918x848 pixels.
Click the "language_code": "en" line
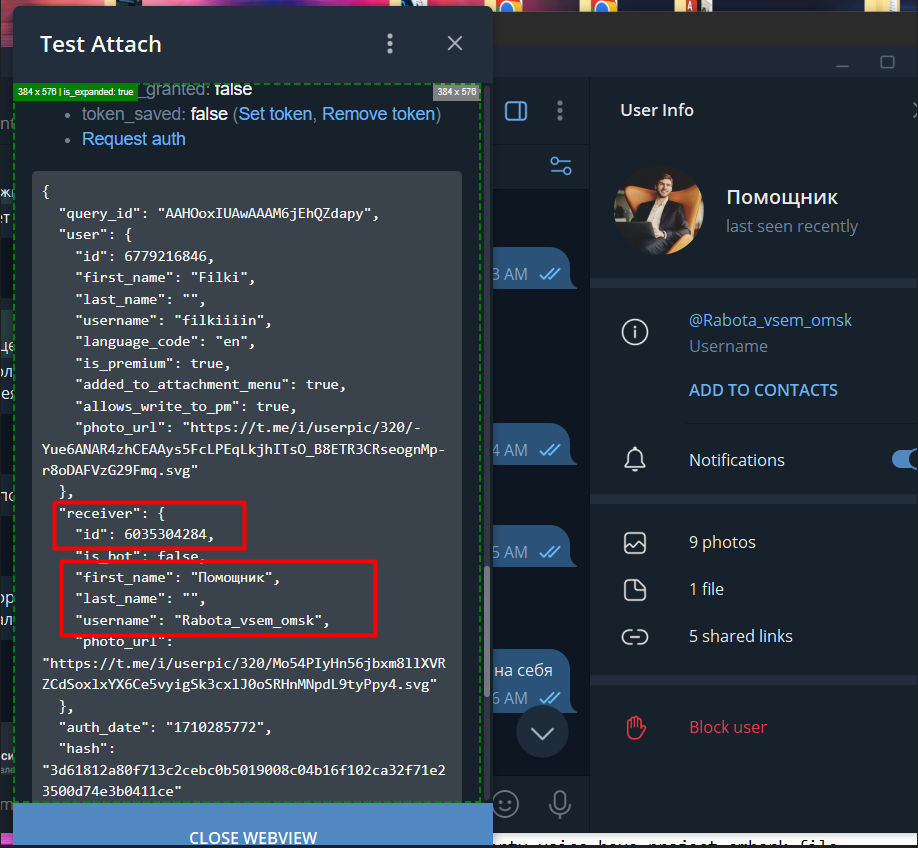165,342
